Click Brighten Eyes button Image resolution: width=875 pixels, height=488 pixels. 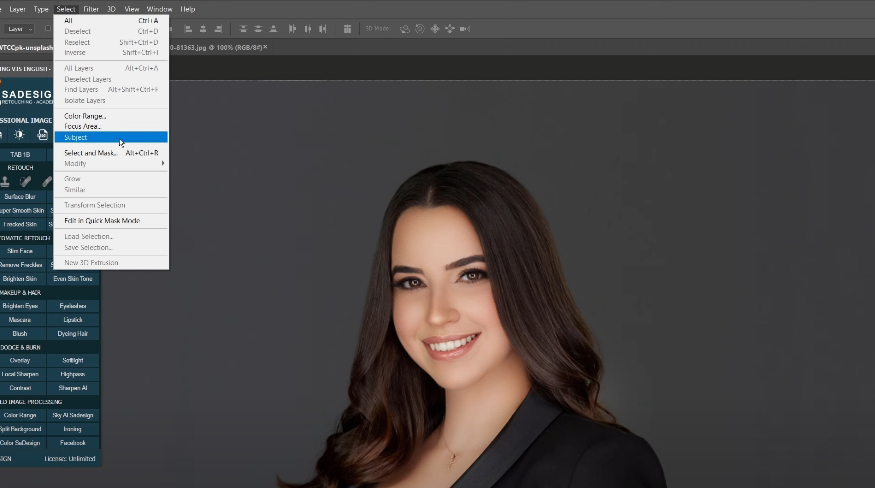(x=20, y=306)
